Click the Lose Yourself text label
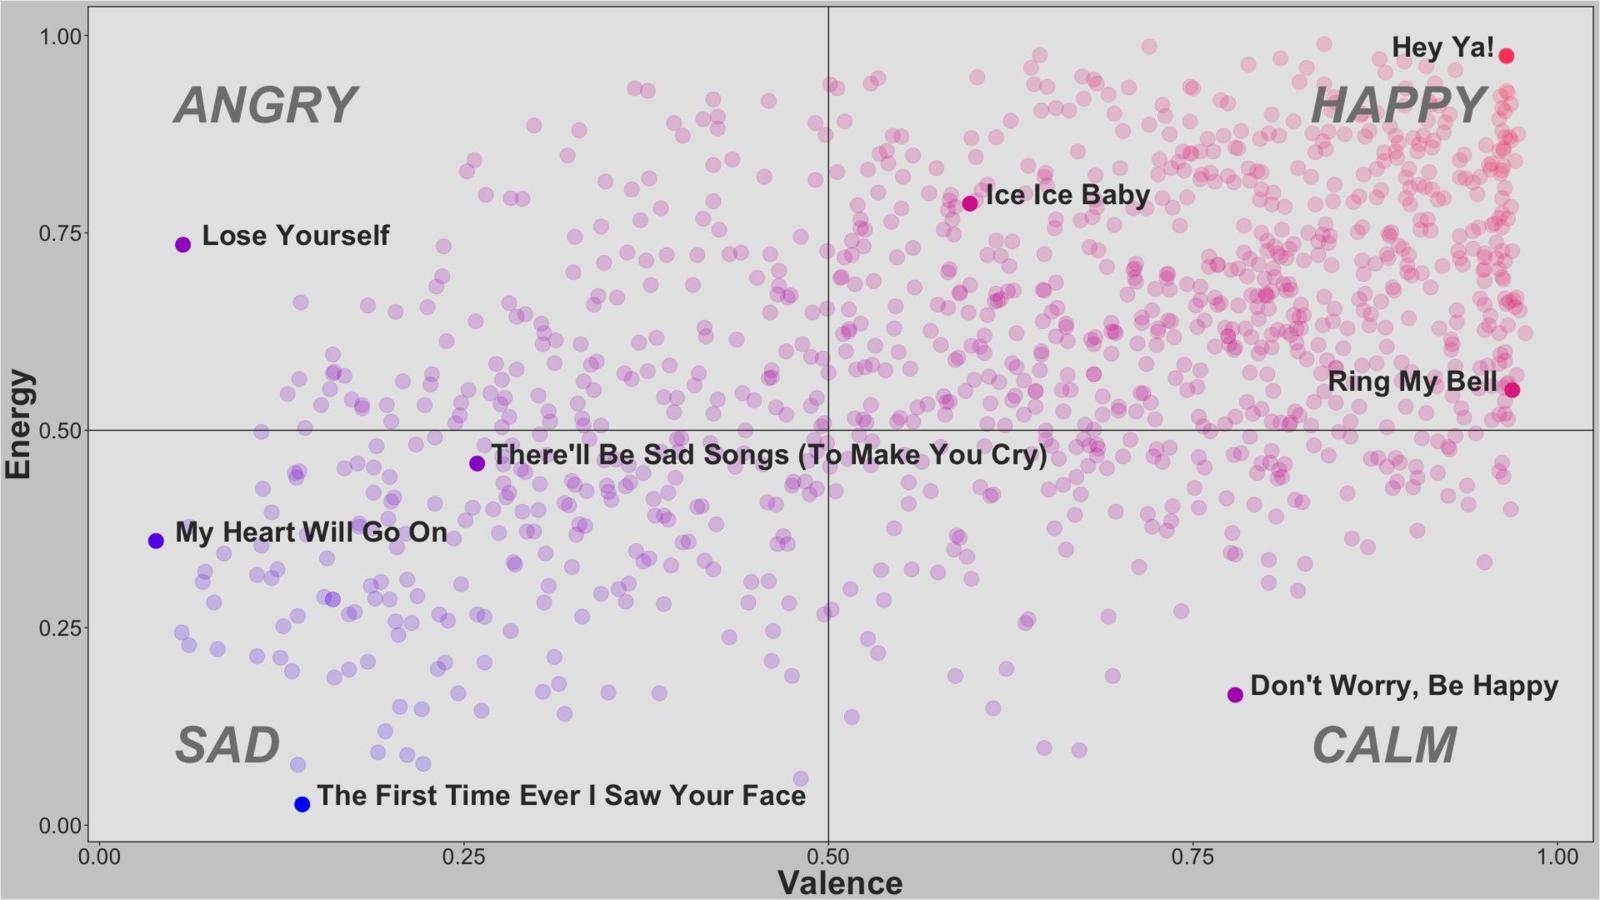The image size is (1600, 900). (x=296, y=236)
